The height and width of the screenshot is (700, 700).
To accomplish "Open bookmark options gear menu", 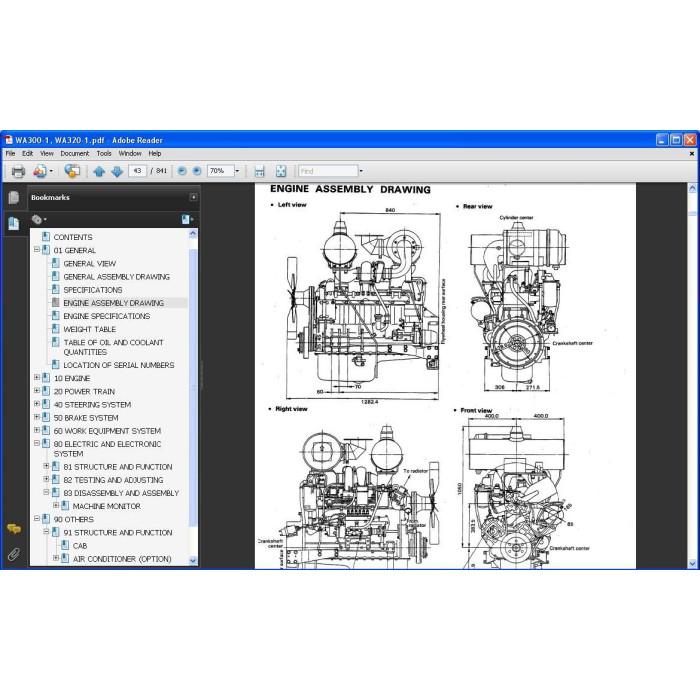I will click(39, 219).
